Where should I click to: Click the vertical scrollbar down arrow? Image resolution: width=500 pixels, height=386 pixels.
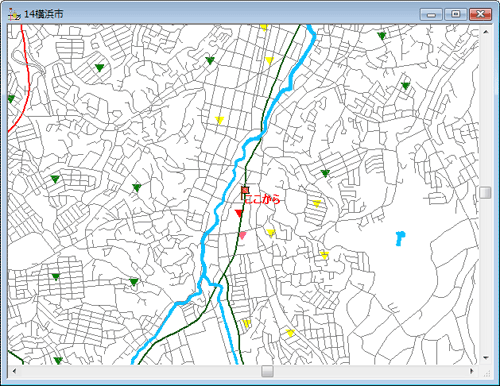click(x=486, y=358)
